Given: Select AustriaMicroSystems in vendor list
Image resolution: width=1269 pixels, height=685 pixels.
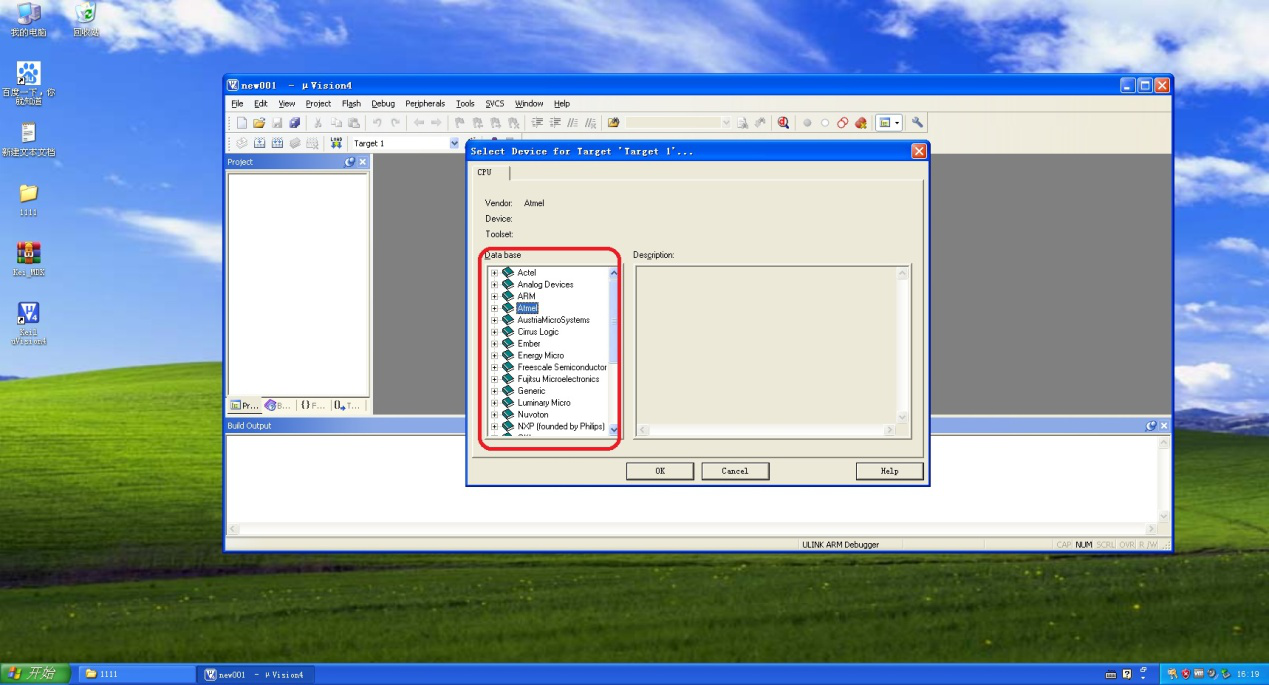Looking at the screenshot, I should pyautogui.click(x=553, y=320).
